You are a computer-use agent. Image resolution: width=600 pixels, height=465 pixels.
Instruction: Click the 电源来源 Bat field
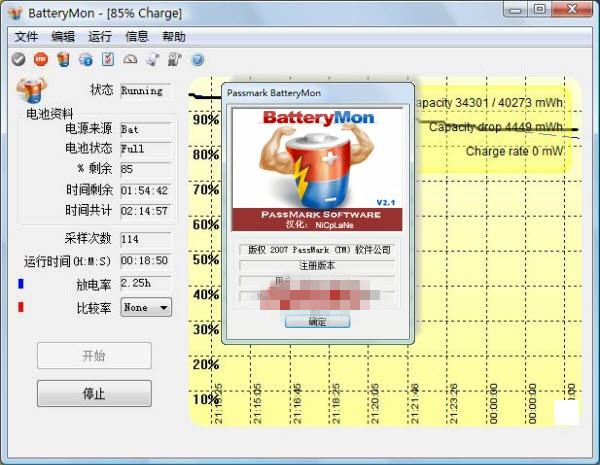coord(145,130)
